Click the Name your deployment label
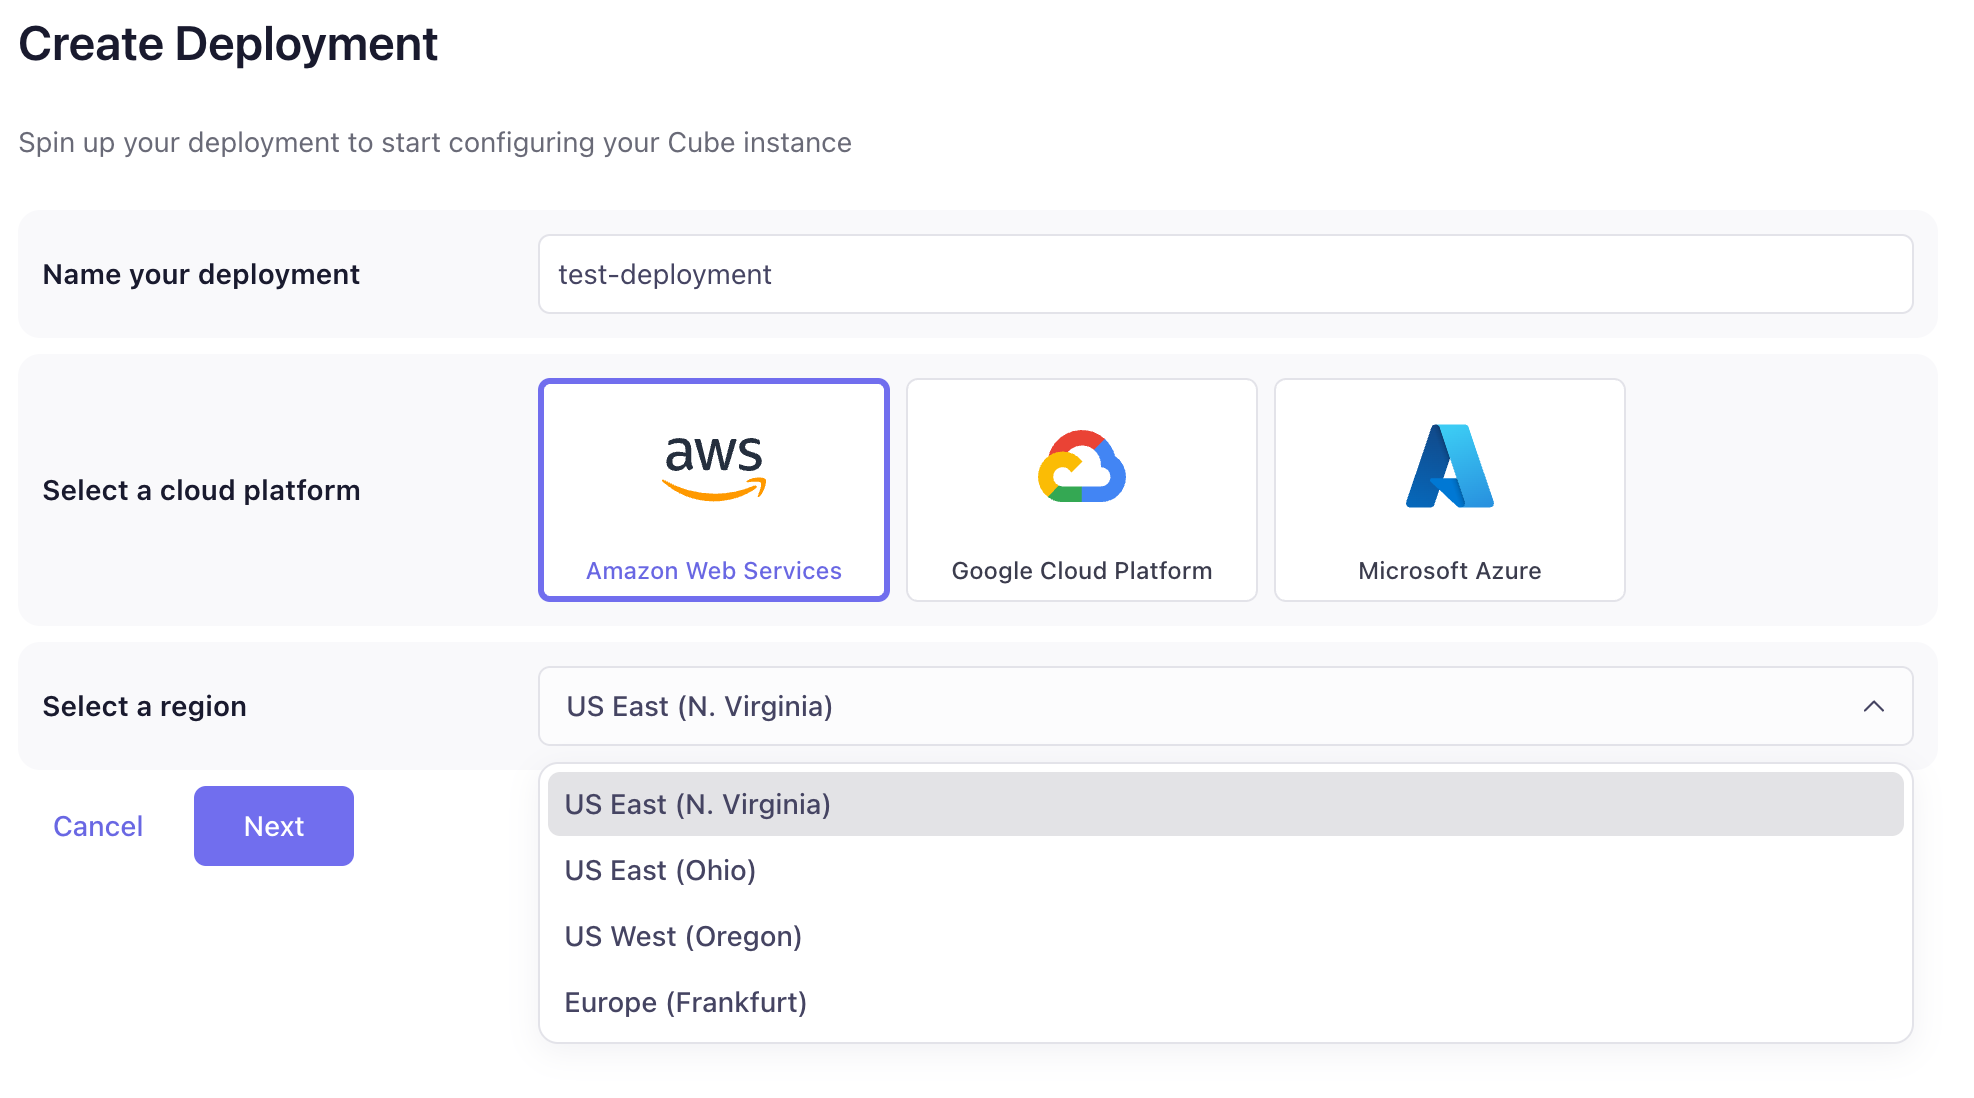This screenshot has height=1098, width=1974. coord(201,274)
